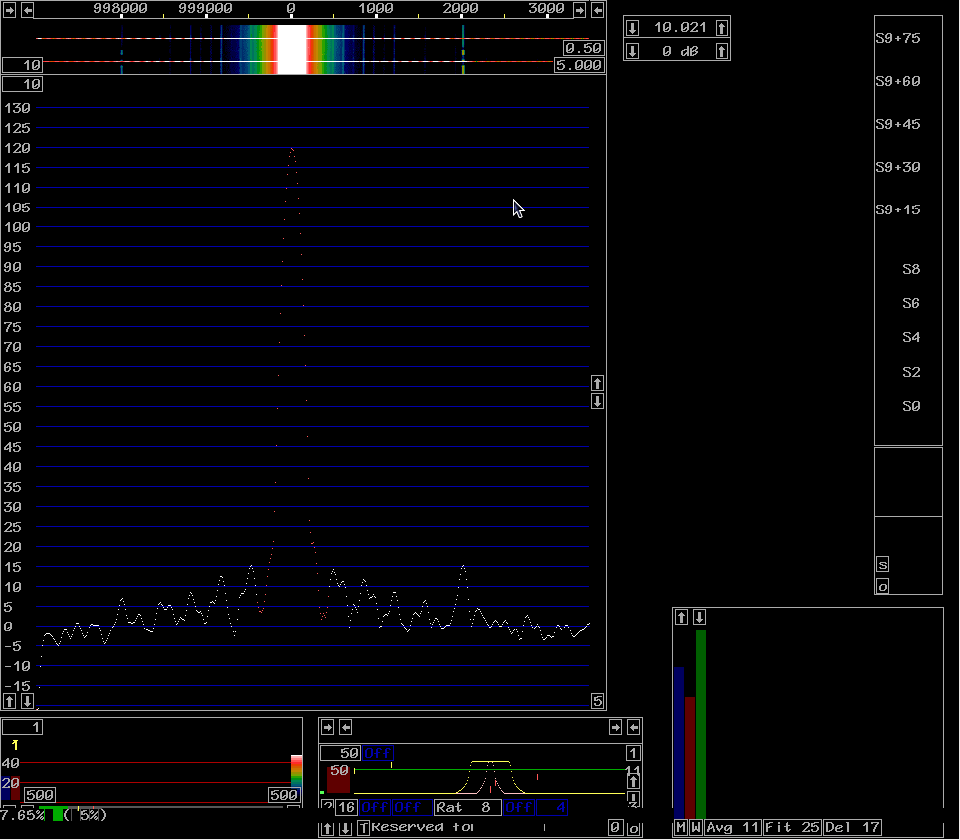Select the Fit 25 parameter box

(x=792, y=828)
